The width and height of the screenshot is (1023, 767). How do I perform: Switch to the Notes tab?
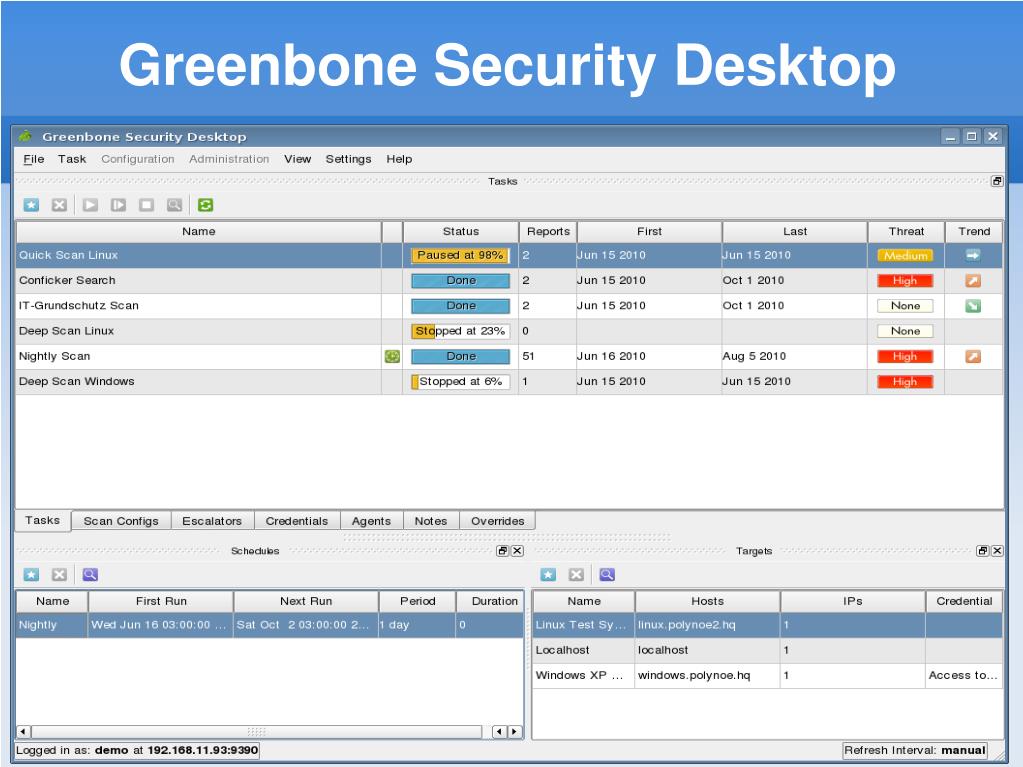coord(431,521)
